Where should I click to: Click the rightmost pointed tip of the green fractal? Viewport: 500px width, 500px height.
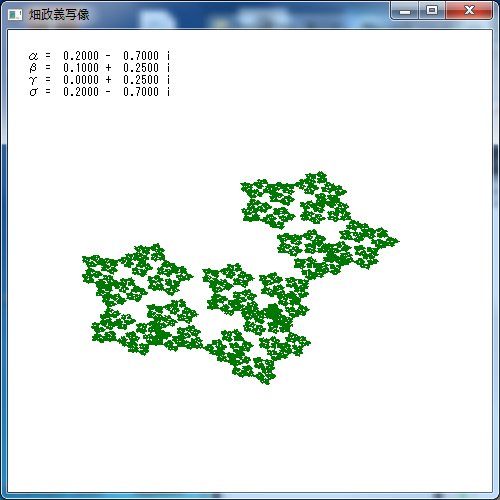[x=398, y=241]
